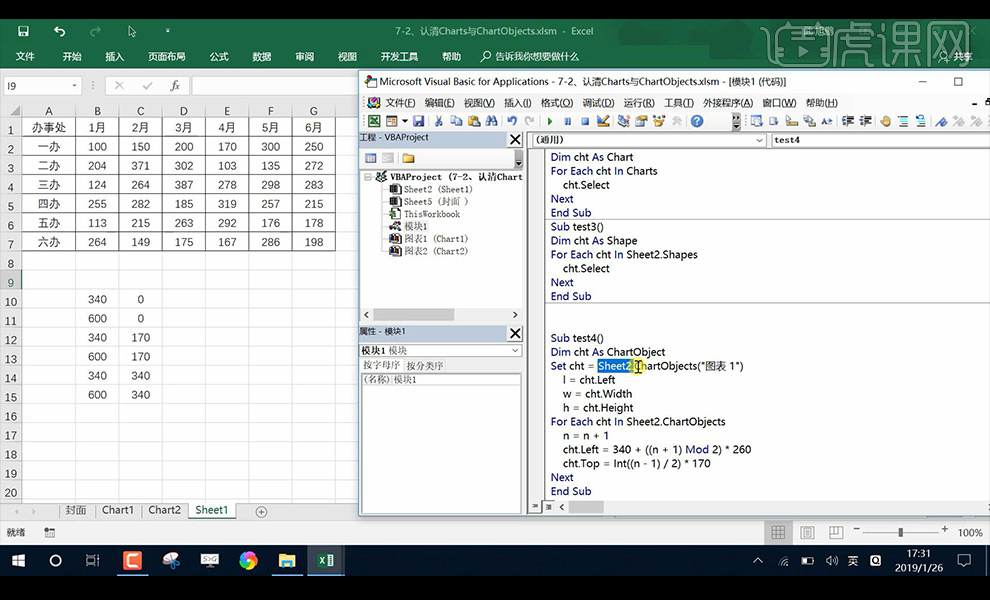Image resolution: width=990 pixels, height=600 pixels.
Task: Click project panel horizontal scrollbar
Action: point(414,315)
